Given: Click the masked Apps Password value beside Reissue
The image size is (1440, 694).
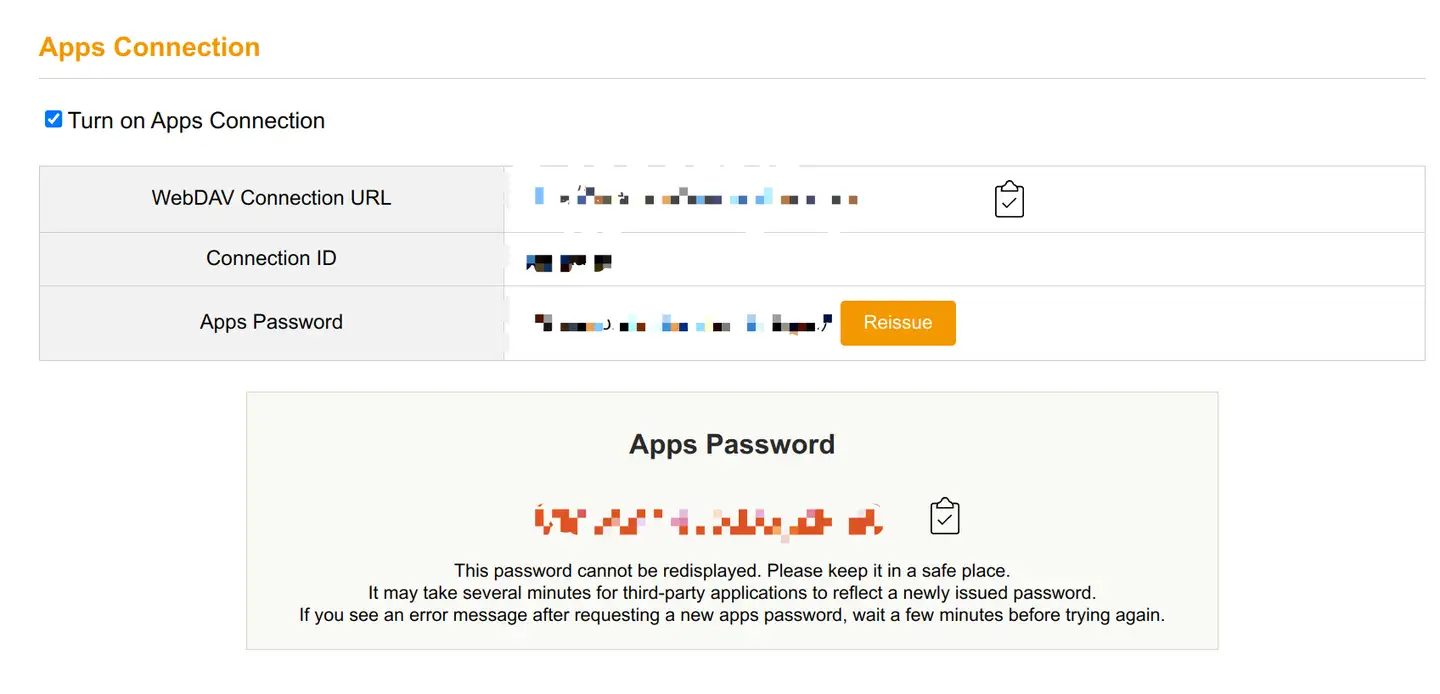Looking at the screenshot, I should coord(682,323).
